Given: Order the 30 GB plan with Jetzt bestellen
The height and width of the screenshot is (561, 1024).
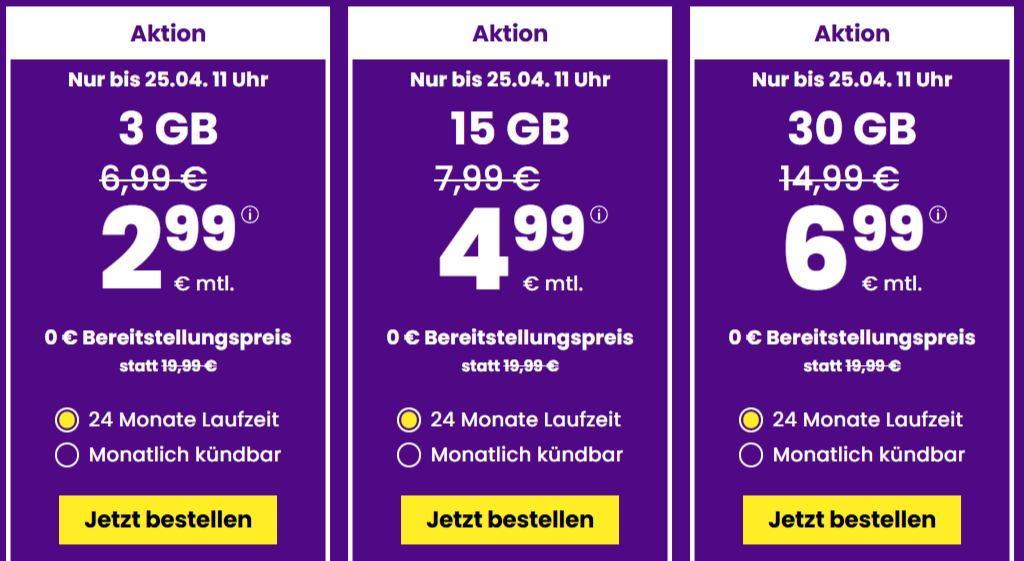Looking at the screenshot, I should tap(852, 520).
